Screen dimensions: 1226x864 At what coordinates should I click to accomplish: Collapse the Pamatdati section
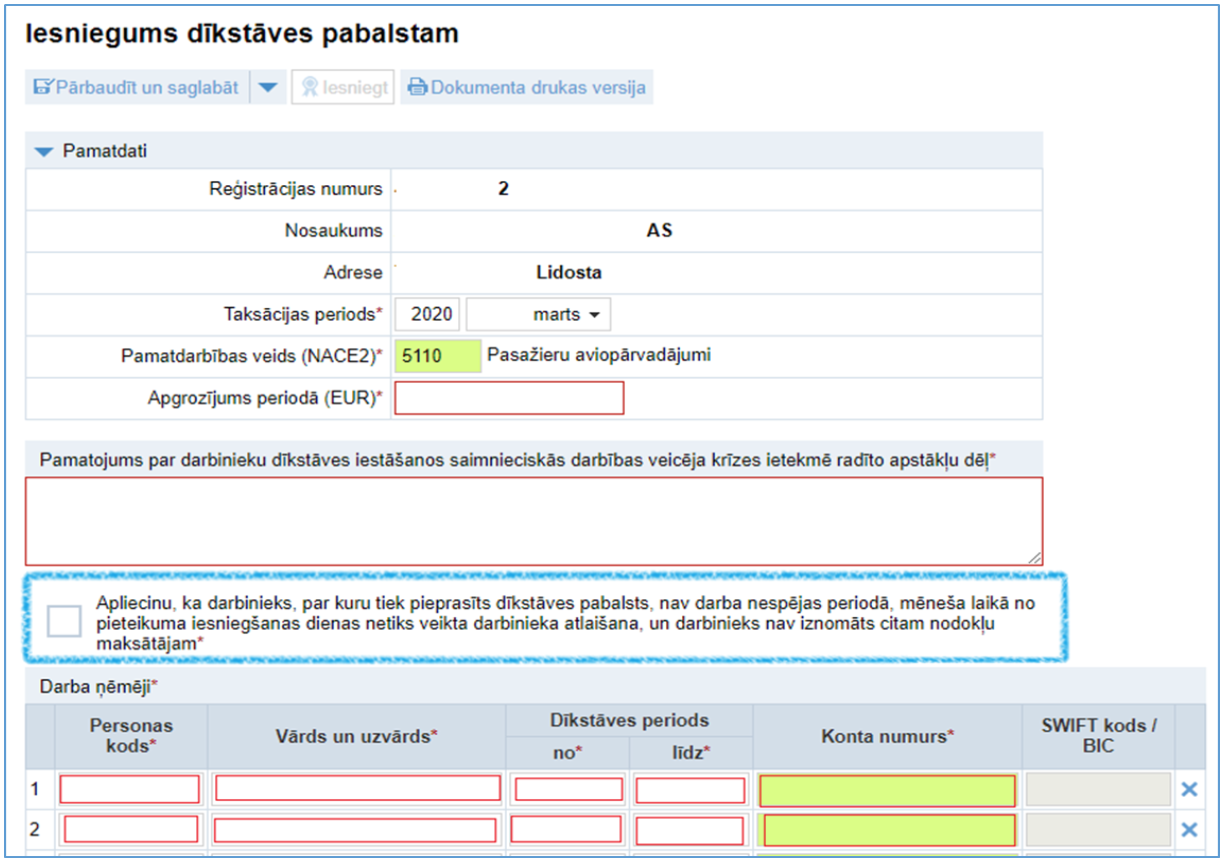43,151
